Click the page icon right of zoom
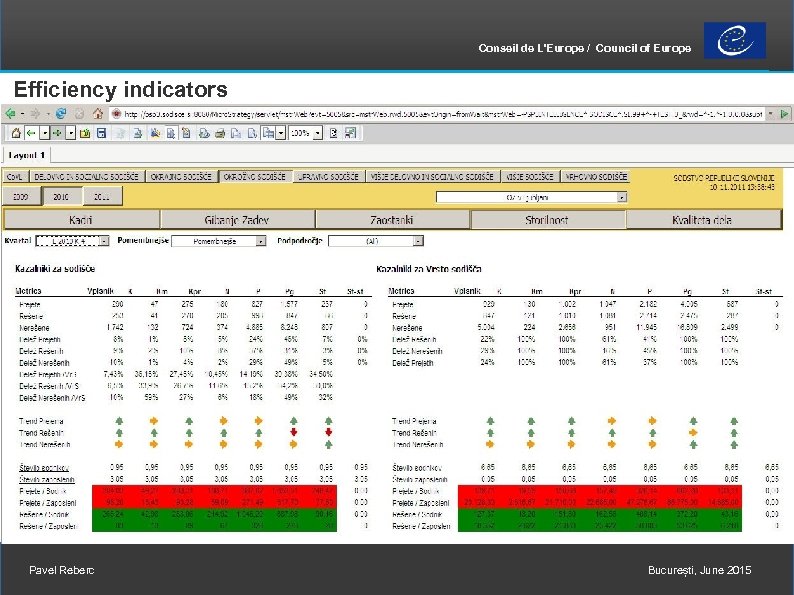 334,133
